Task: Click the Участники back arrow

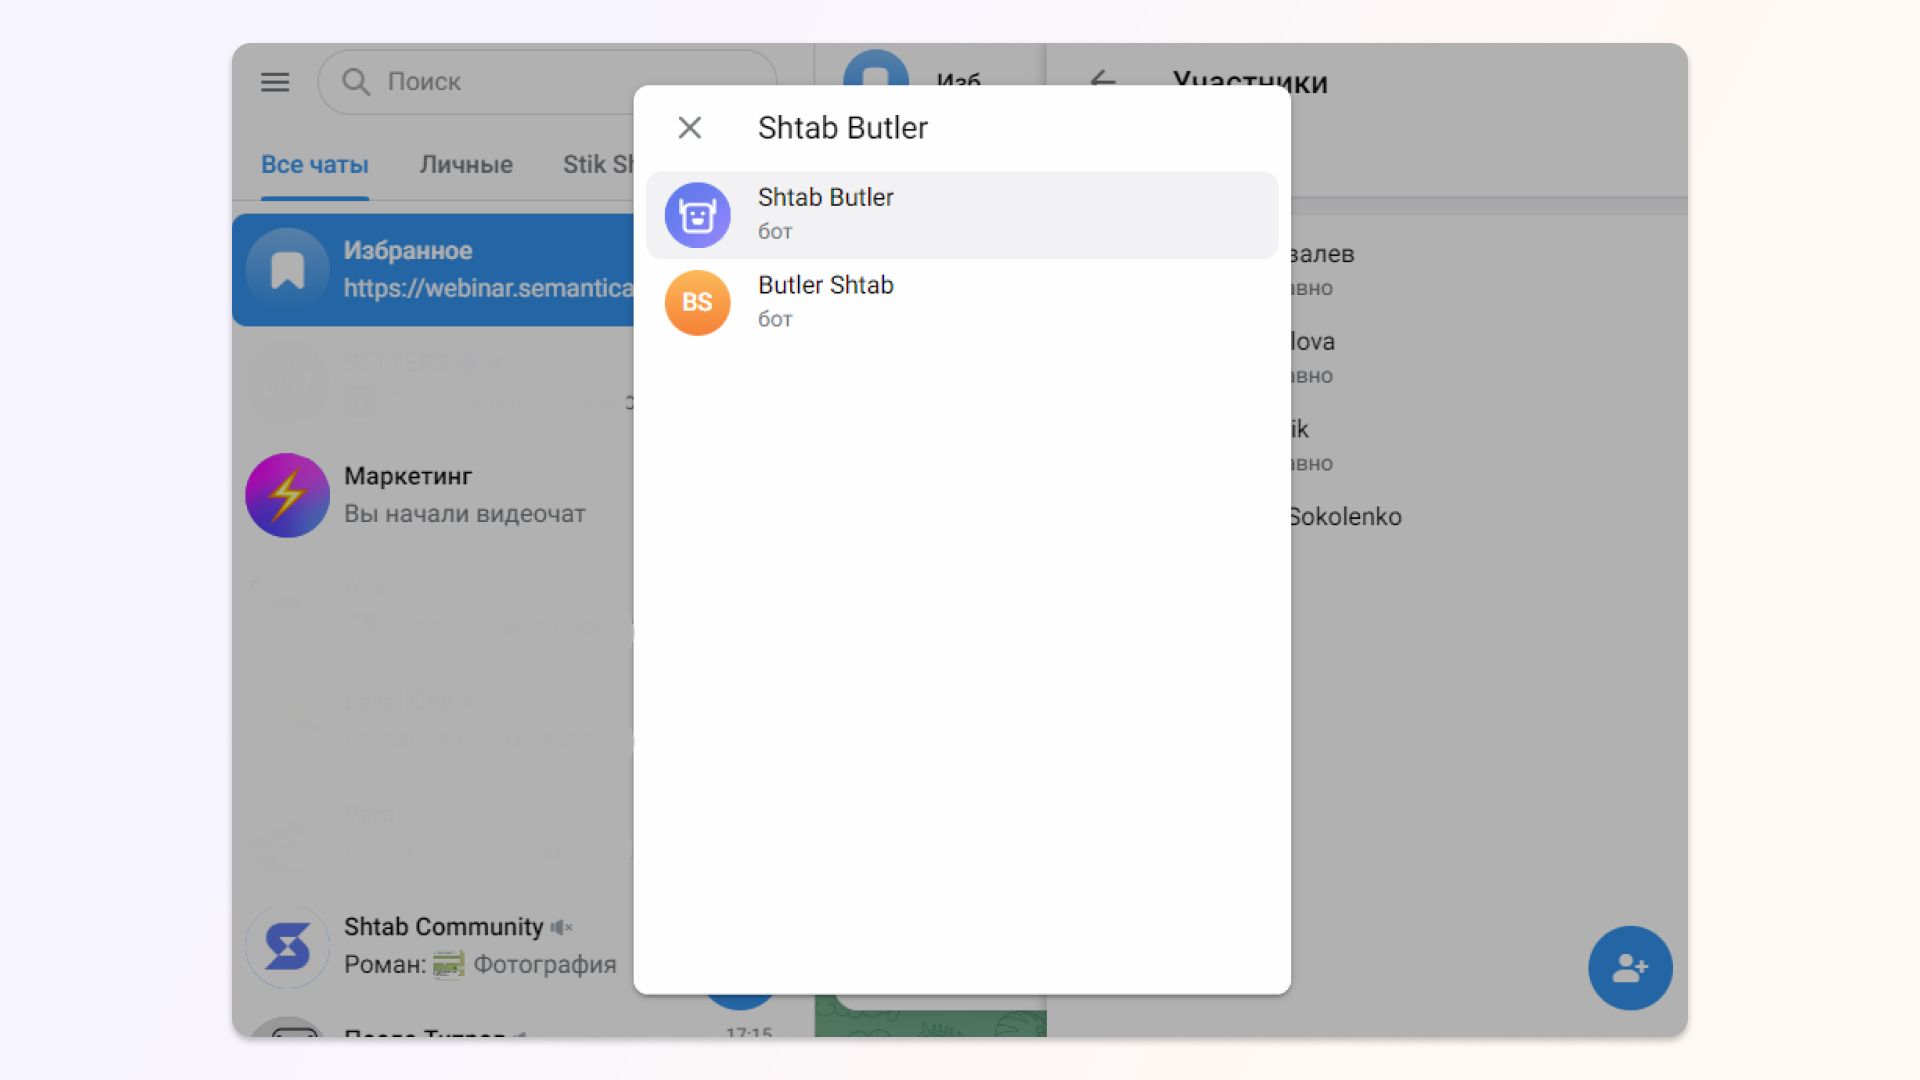Action: tap(1101, 80)
